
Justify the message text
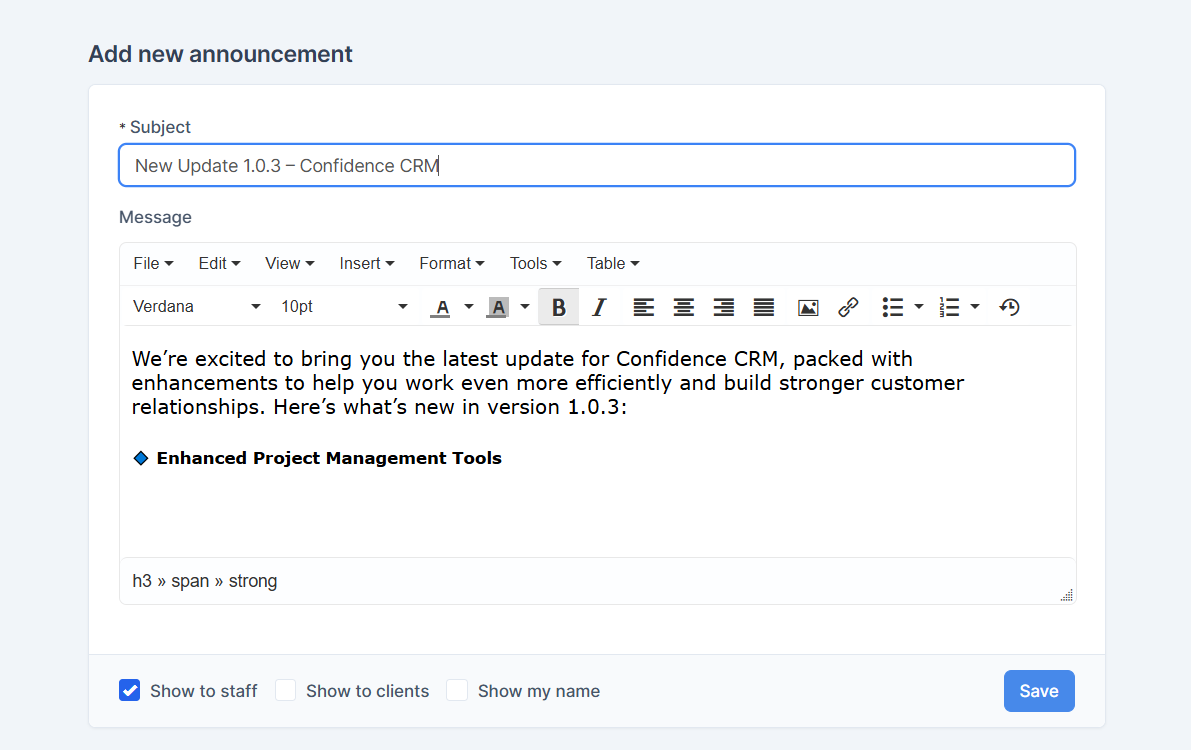tap(763, 307)
